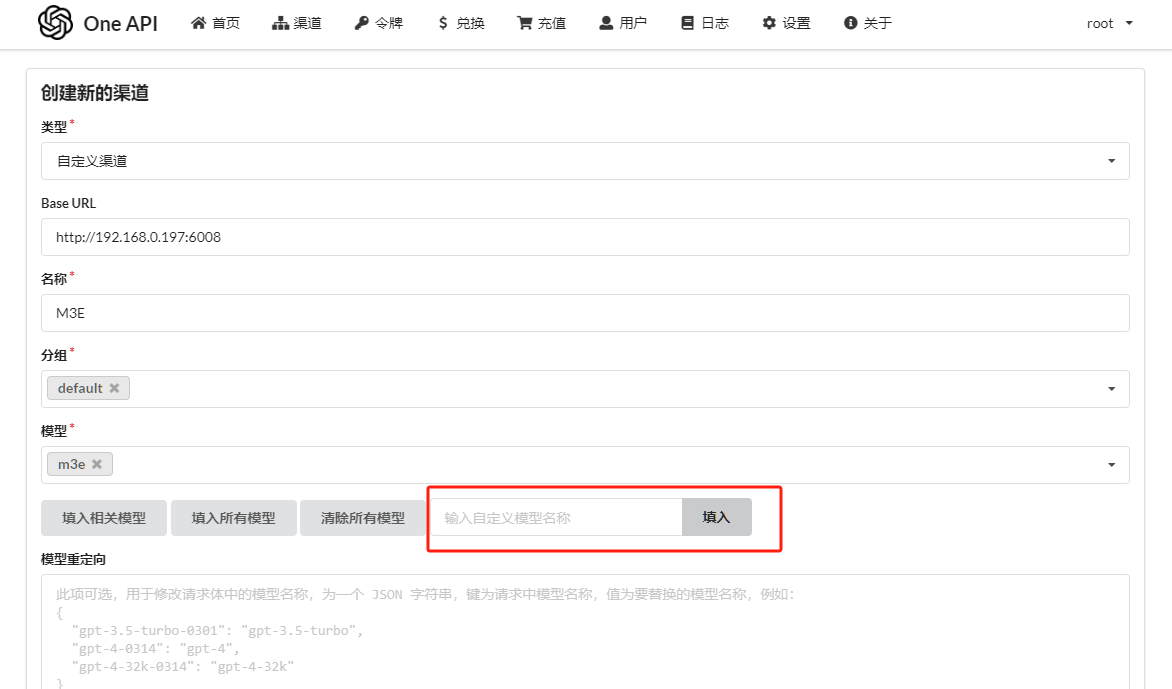Viewport: 1172px width, 689px height.
Task: Click the 日志 logs icon
Action: point(686,22)
